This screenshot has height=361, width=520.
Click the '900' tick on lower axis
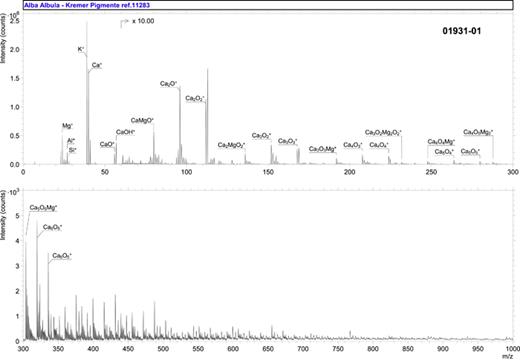(443, 349)
